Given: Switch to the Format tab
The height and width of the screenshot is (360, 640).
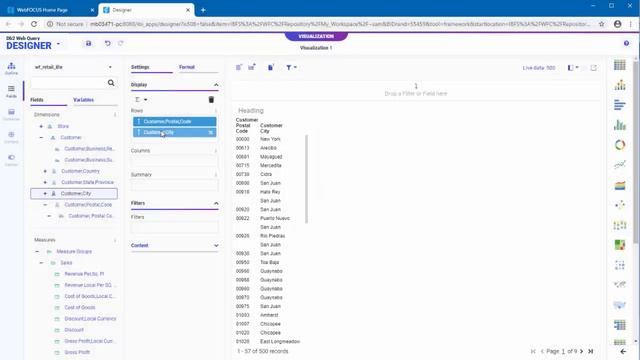Looking at the screenshot, I should [187, 67].
